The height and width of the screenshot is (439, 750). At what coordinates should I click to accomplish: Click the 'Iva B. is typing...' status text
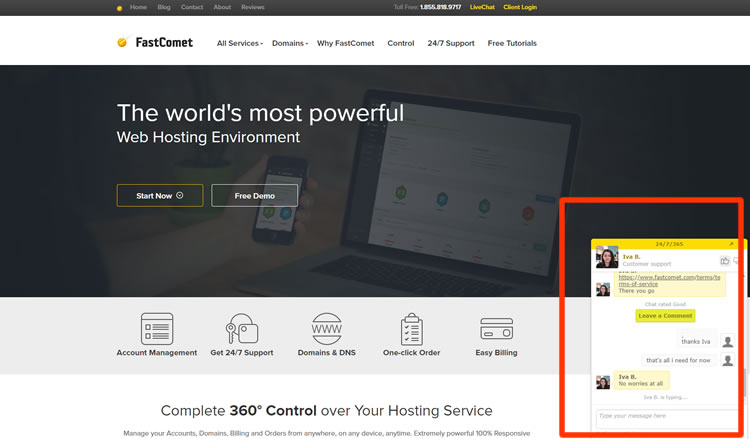665,397
